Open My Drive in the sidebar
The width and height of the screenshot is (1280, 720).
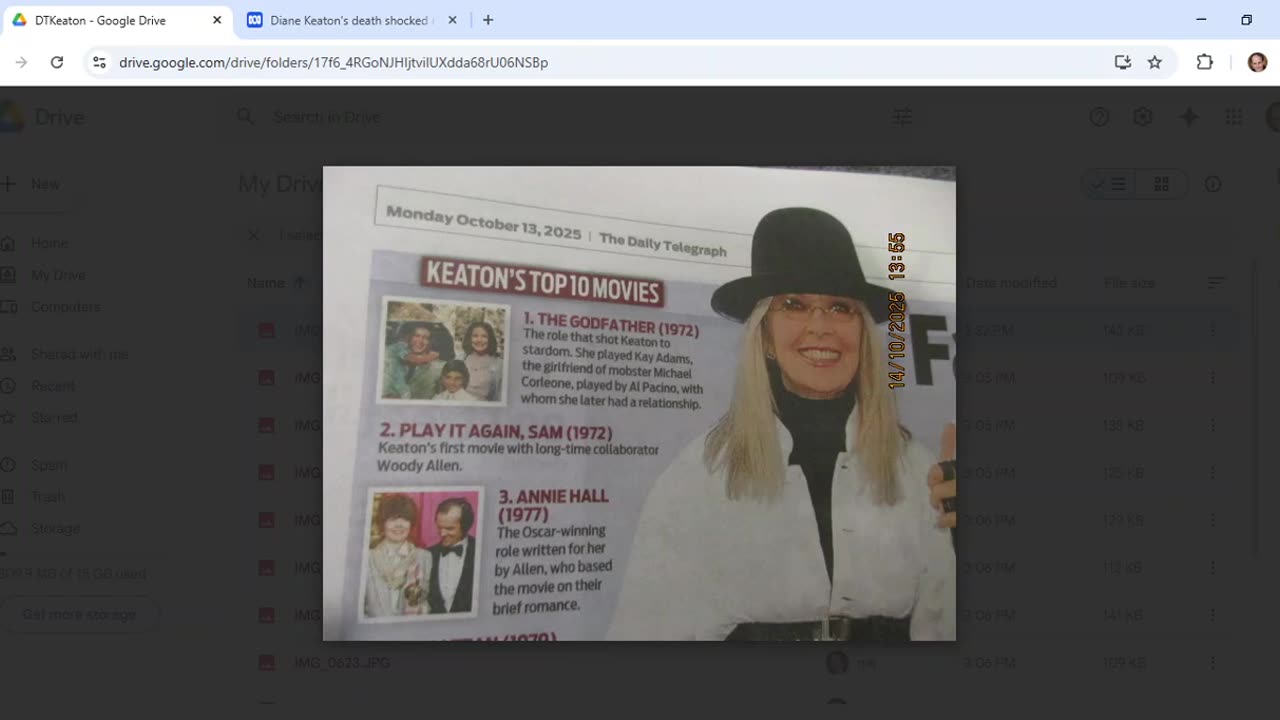coord(58,275)
